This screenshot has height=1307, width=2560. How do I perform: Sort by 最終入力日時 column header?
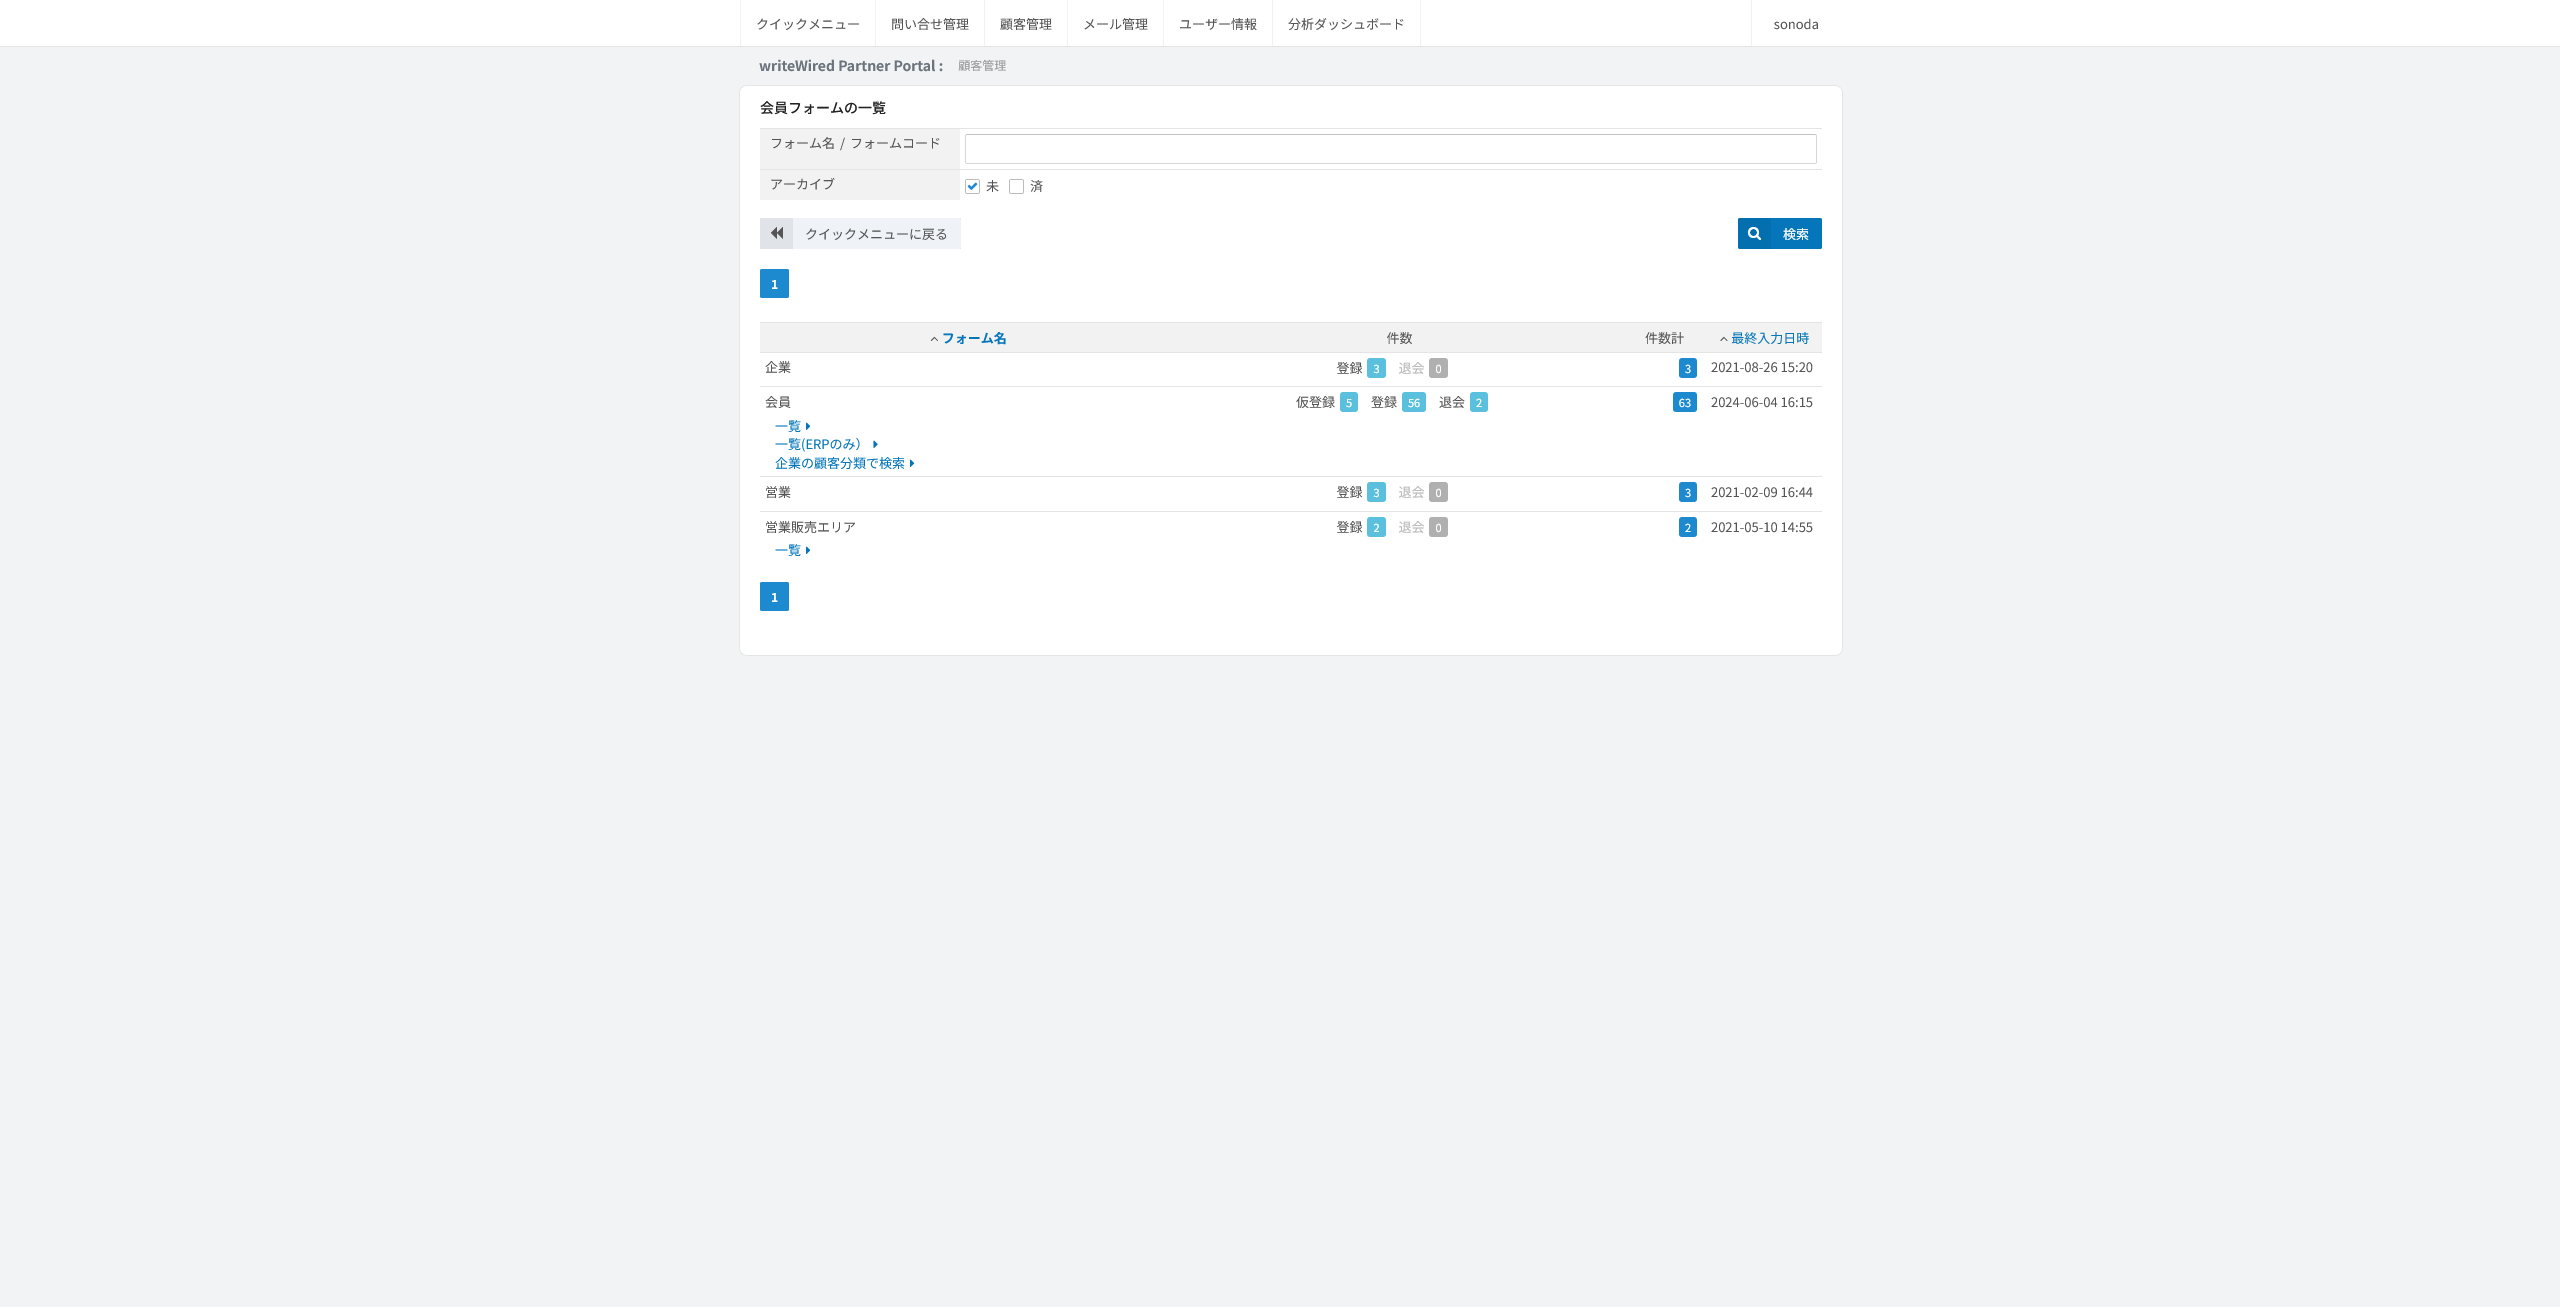tap(1769, 338)
